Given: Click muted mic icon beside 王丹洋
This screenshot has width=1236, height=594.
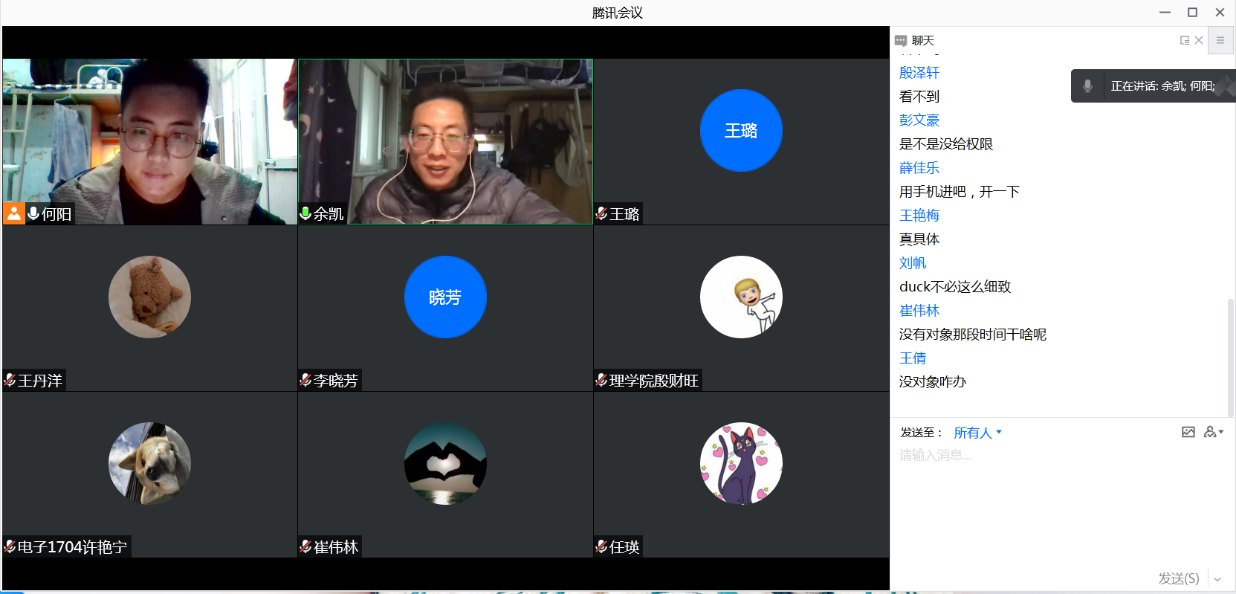Looking at the screenshot, I should 10,380.
